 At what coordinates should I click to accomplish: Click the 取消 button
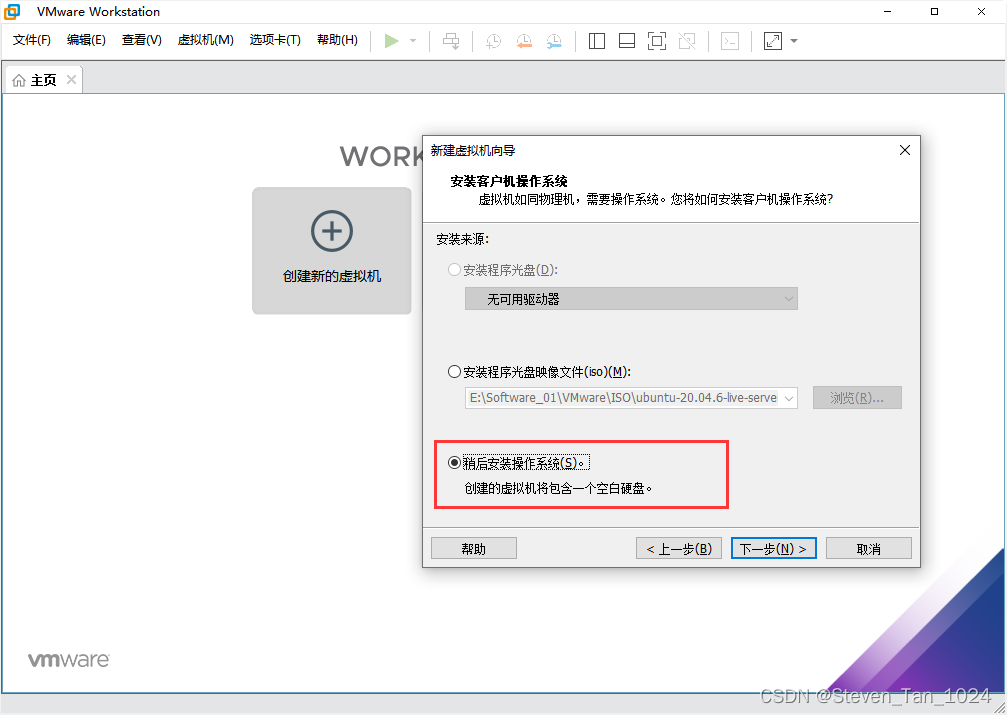tap(869, 548)
